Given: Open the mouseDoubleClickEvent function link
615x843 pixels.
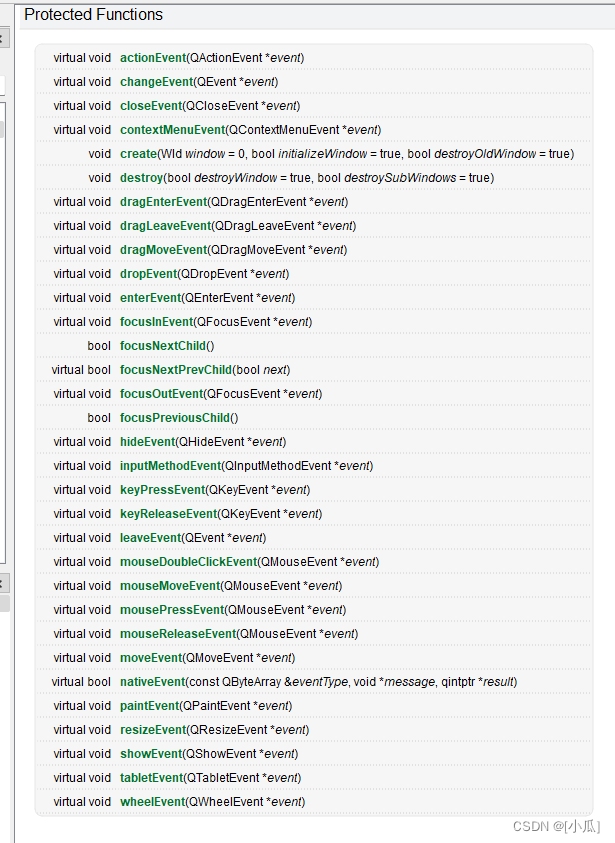Looking at the screenshot, I should (x=189, y=562).
